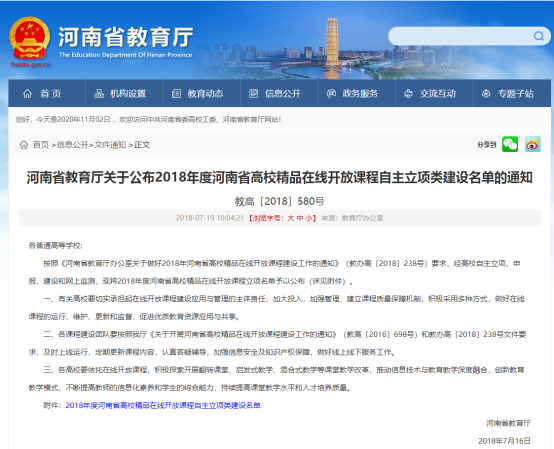Focus the site search input field
The width and height of the screenshot is (554, 449).
coord(461,36)
